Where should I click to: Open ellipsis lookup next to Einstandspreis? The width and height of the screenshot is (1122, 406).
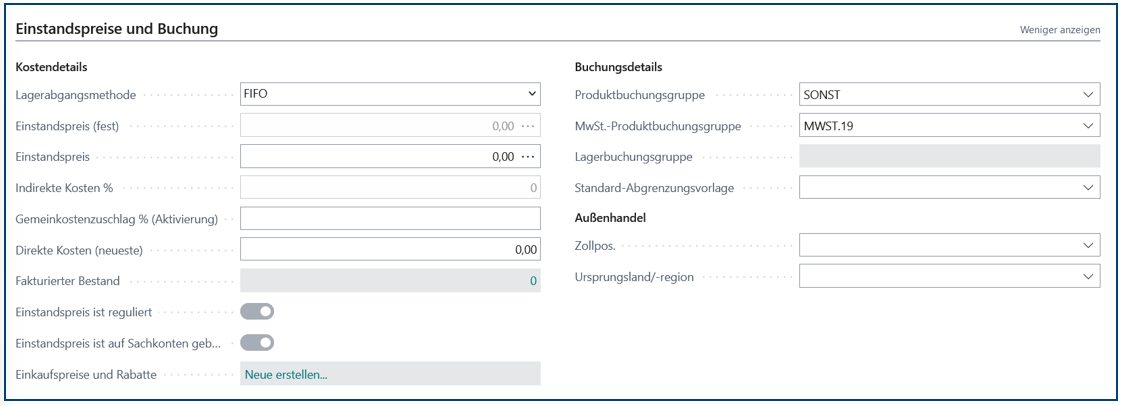(x=528, y=157)
